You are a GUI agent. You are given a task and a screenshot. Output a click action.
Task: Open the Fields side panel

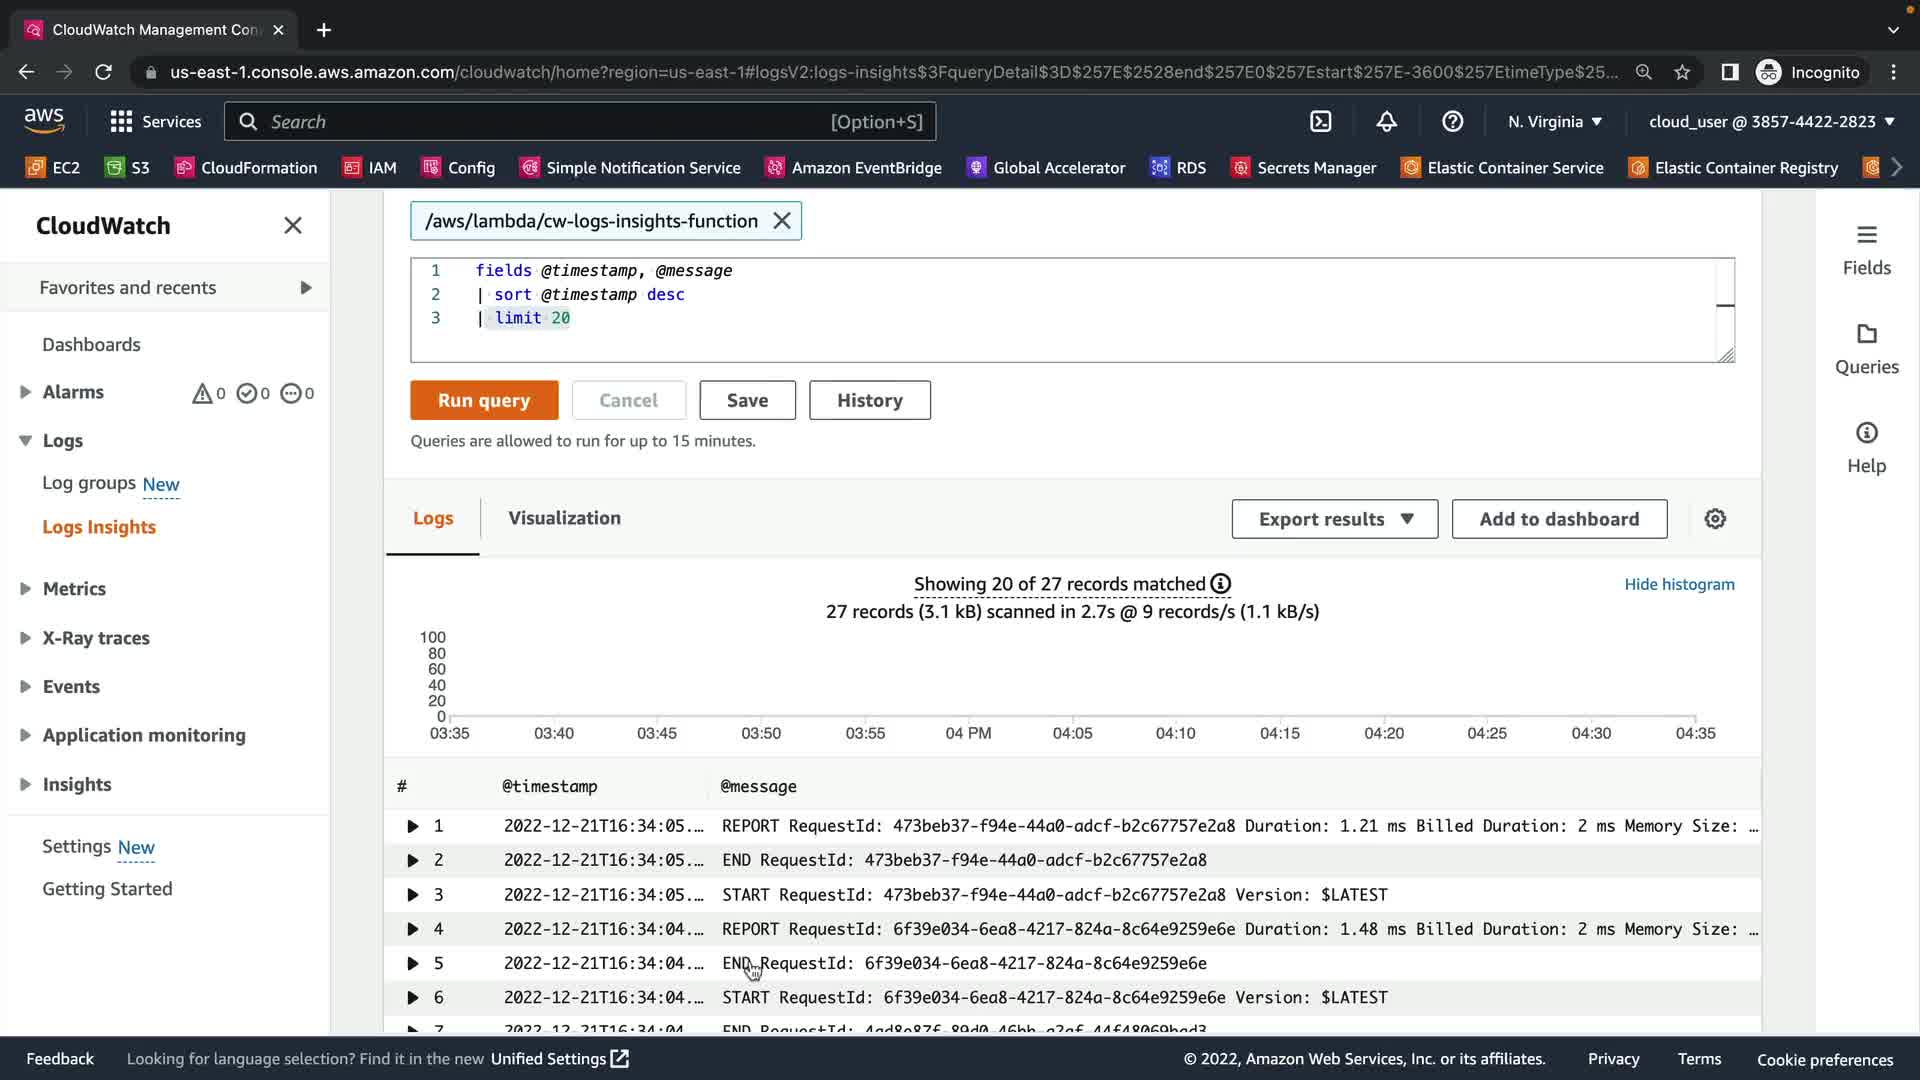(1866, 249)
